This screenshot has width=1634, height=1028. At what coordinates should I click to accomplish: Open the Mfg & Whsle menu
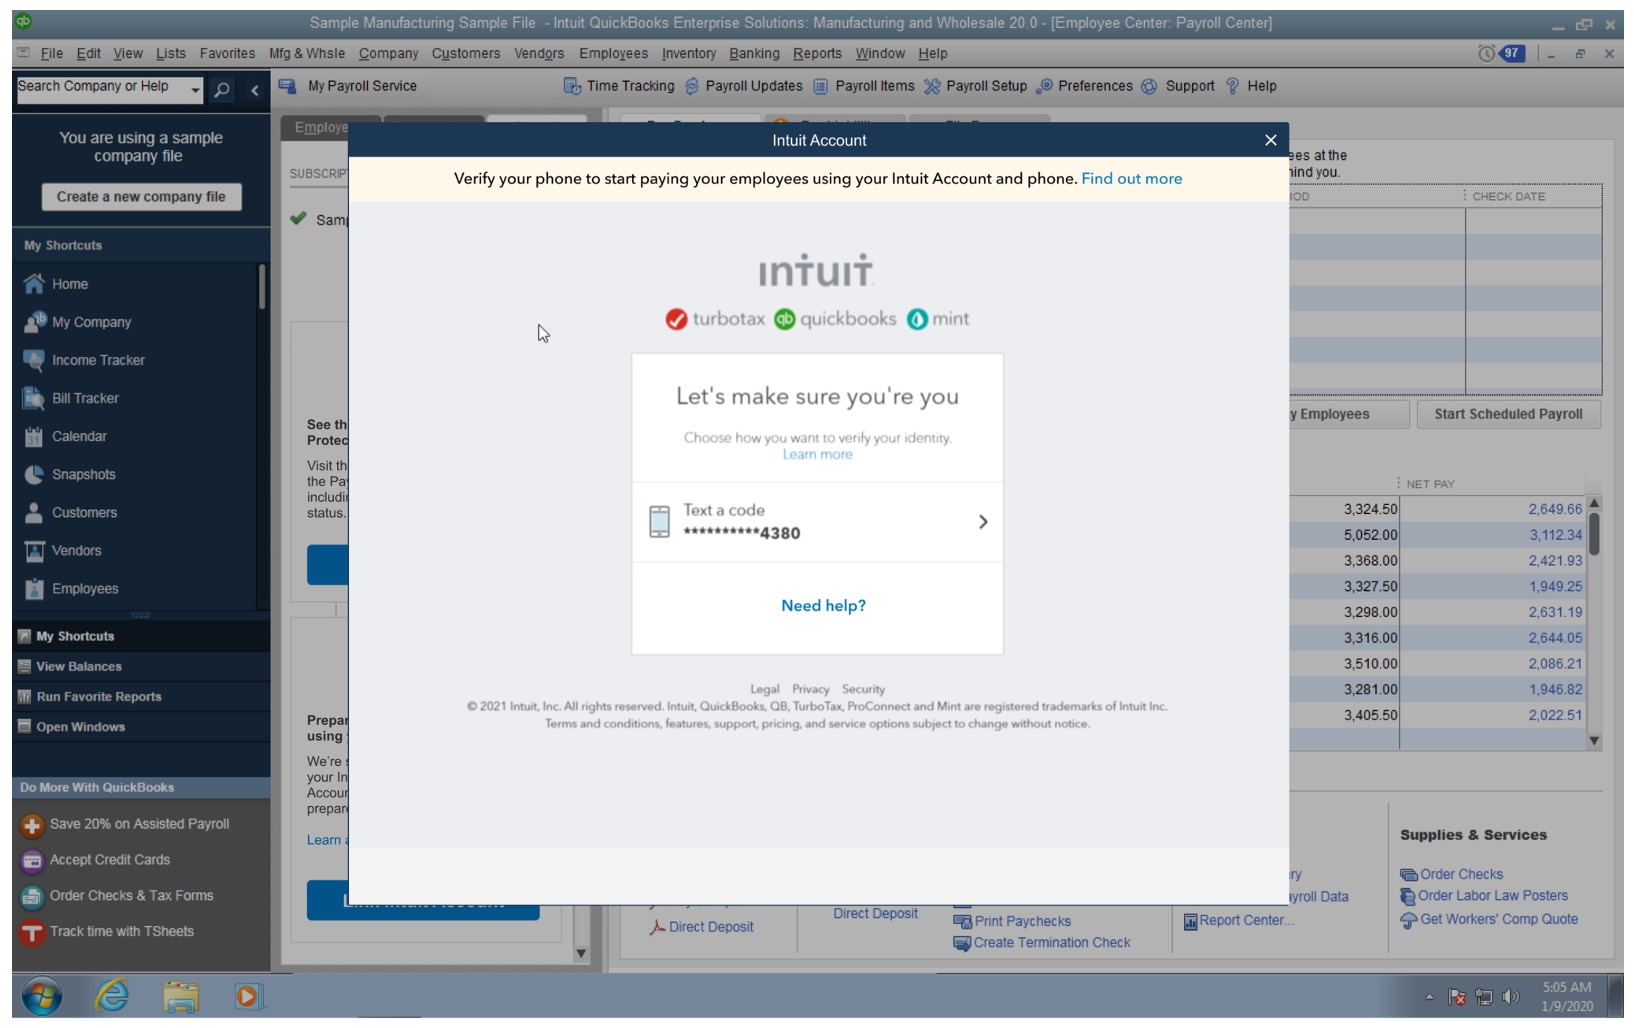pos(306,54)
